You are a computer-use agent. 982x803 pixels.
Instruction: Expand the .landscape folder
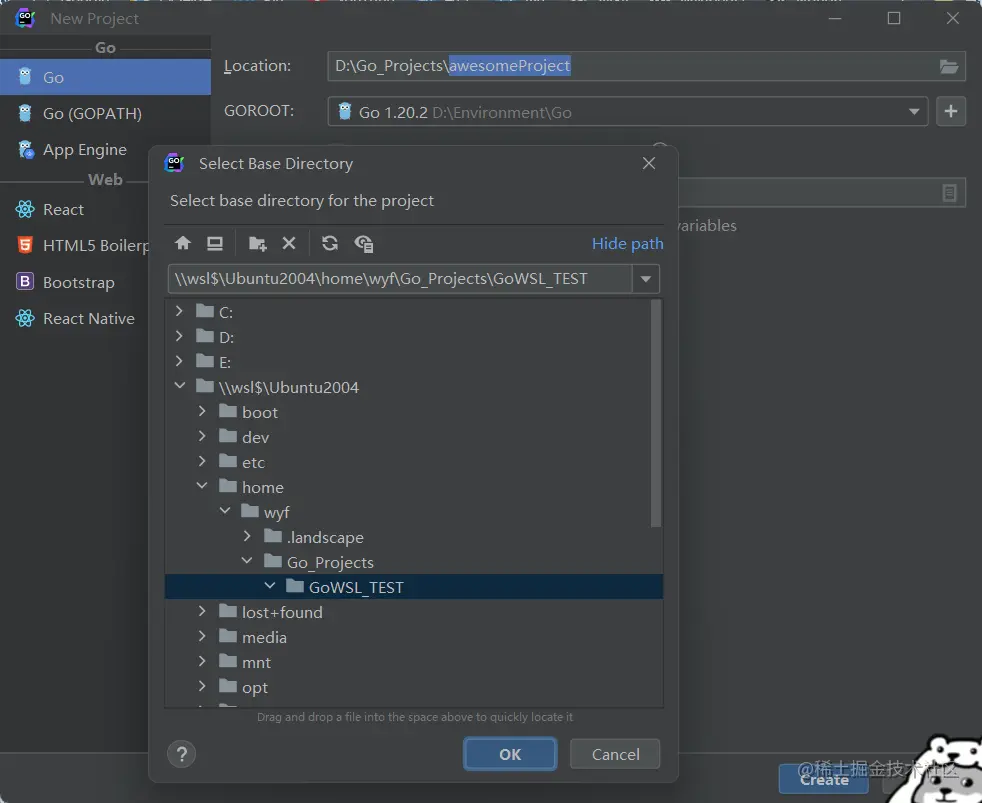coord(247,536)
